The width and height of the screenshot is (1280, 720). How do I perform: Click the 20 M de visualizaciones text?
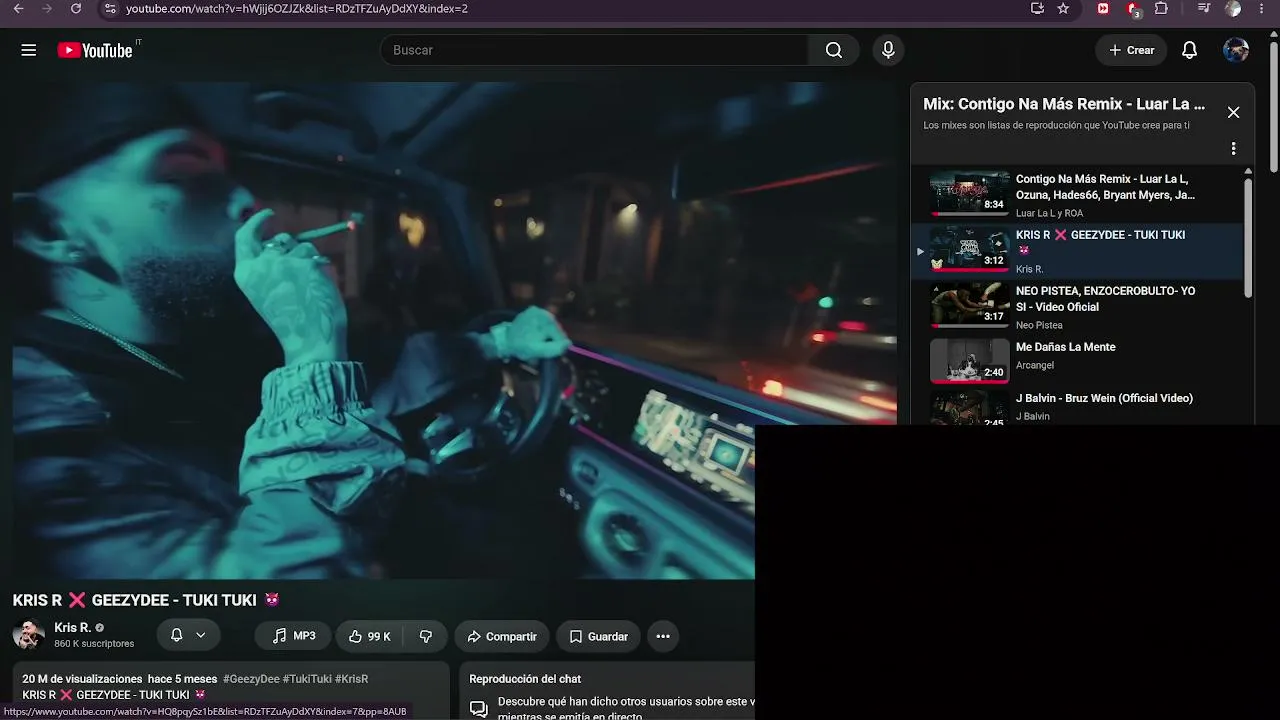82,679
